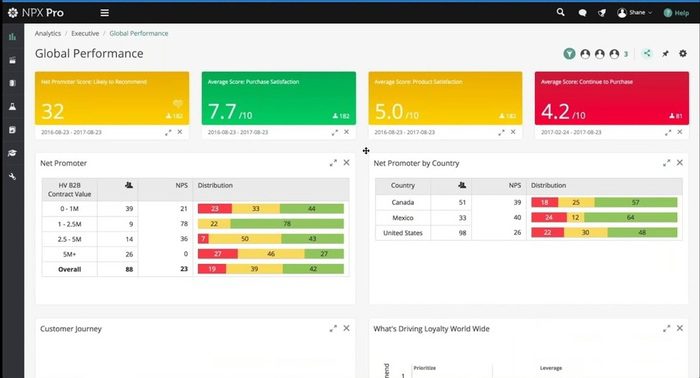700x378 pixels.
Task: Expand the Continue to Purchase card
Action: click(668, 133)
